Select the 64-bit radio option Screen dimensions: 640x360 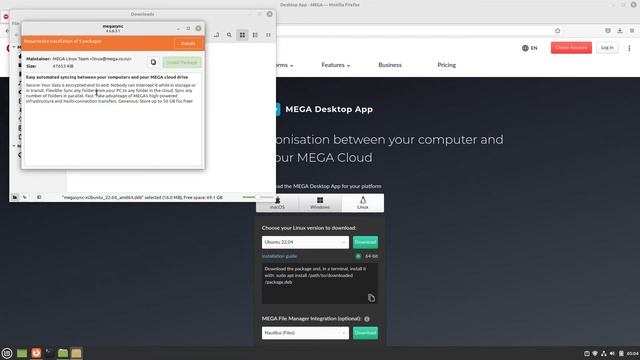pos(358,256)
